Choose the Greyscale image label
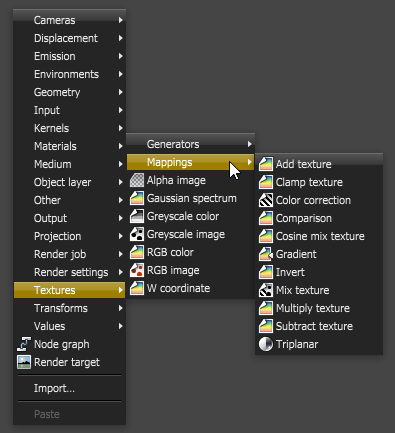Viewport: 395px width, 433px height. pyautogui.click(x=186, y=234)
